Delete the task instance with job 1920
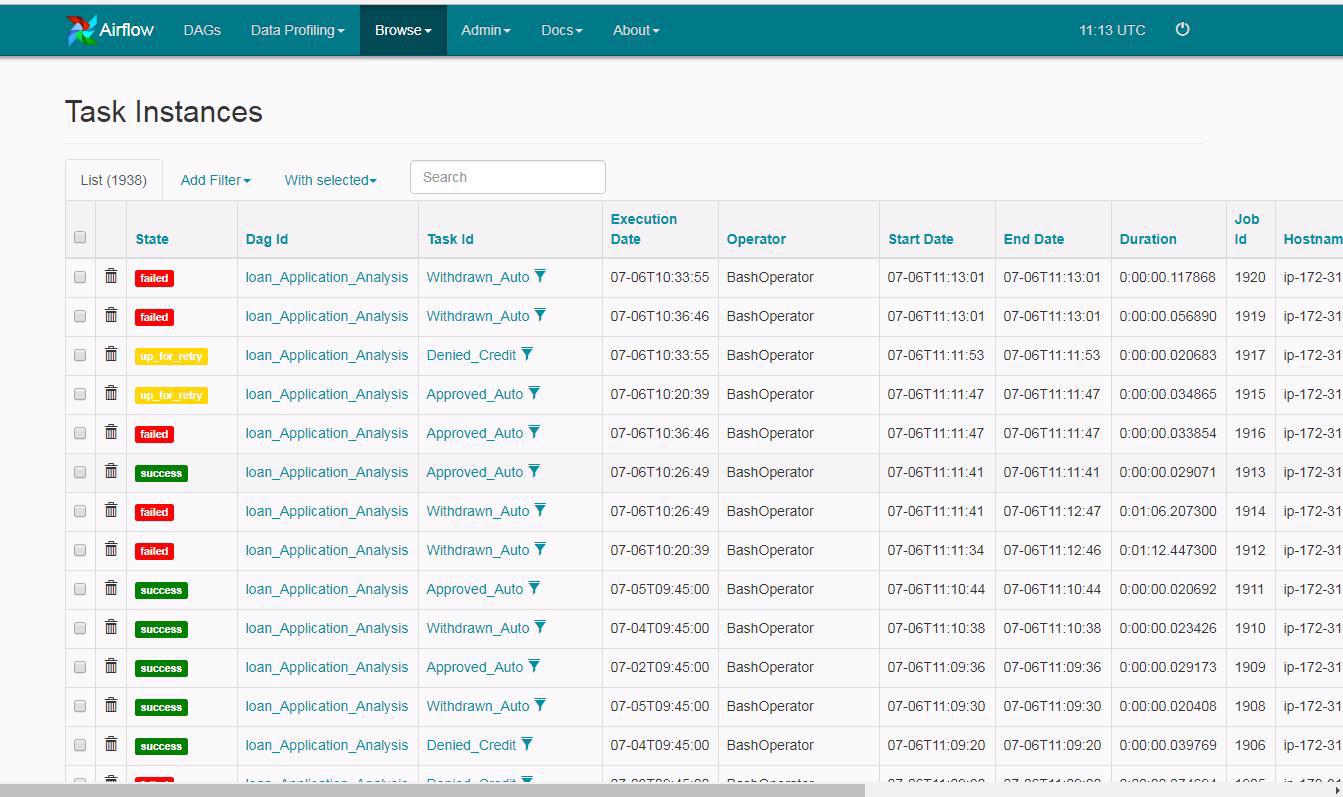 click(111, 276)
